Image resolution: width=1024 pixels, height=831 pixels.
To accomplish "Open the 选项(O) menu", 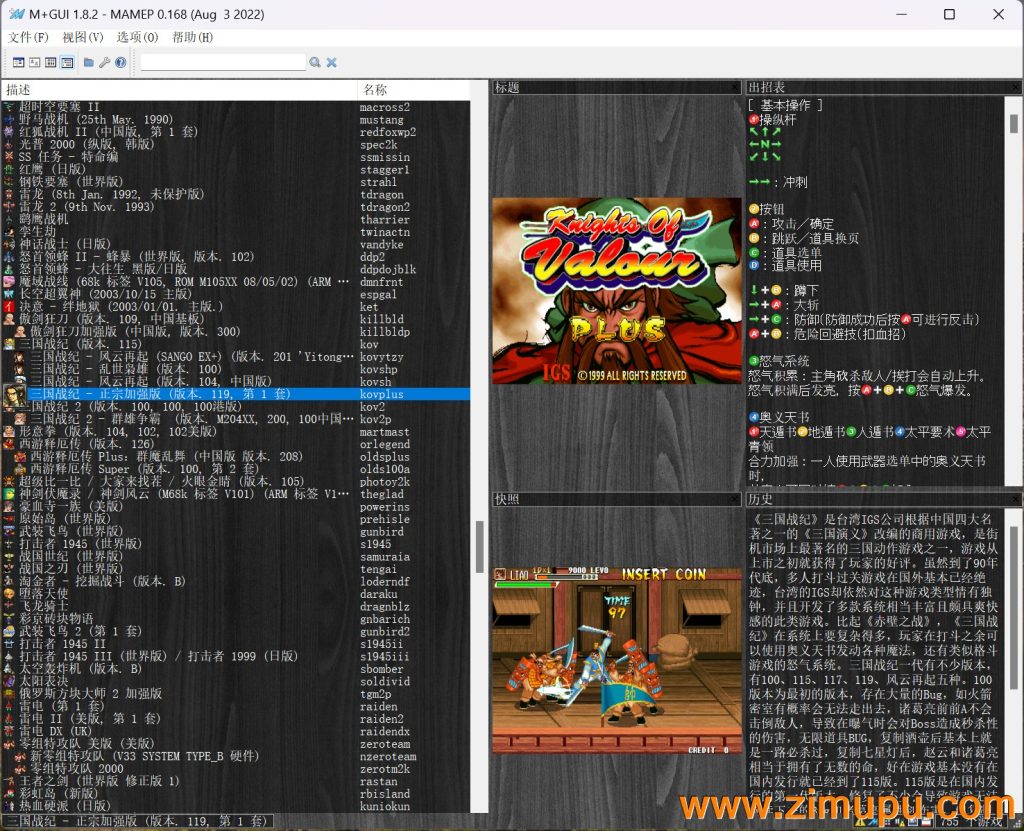I will 138,37.
